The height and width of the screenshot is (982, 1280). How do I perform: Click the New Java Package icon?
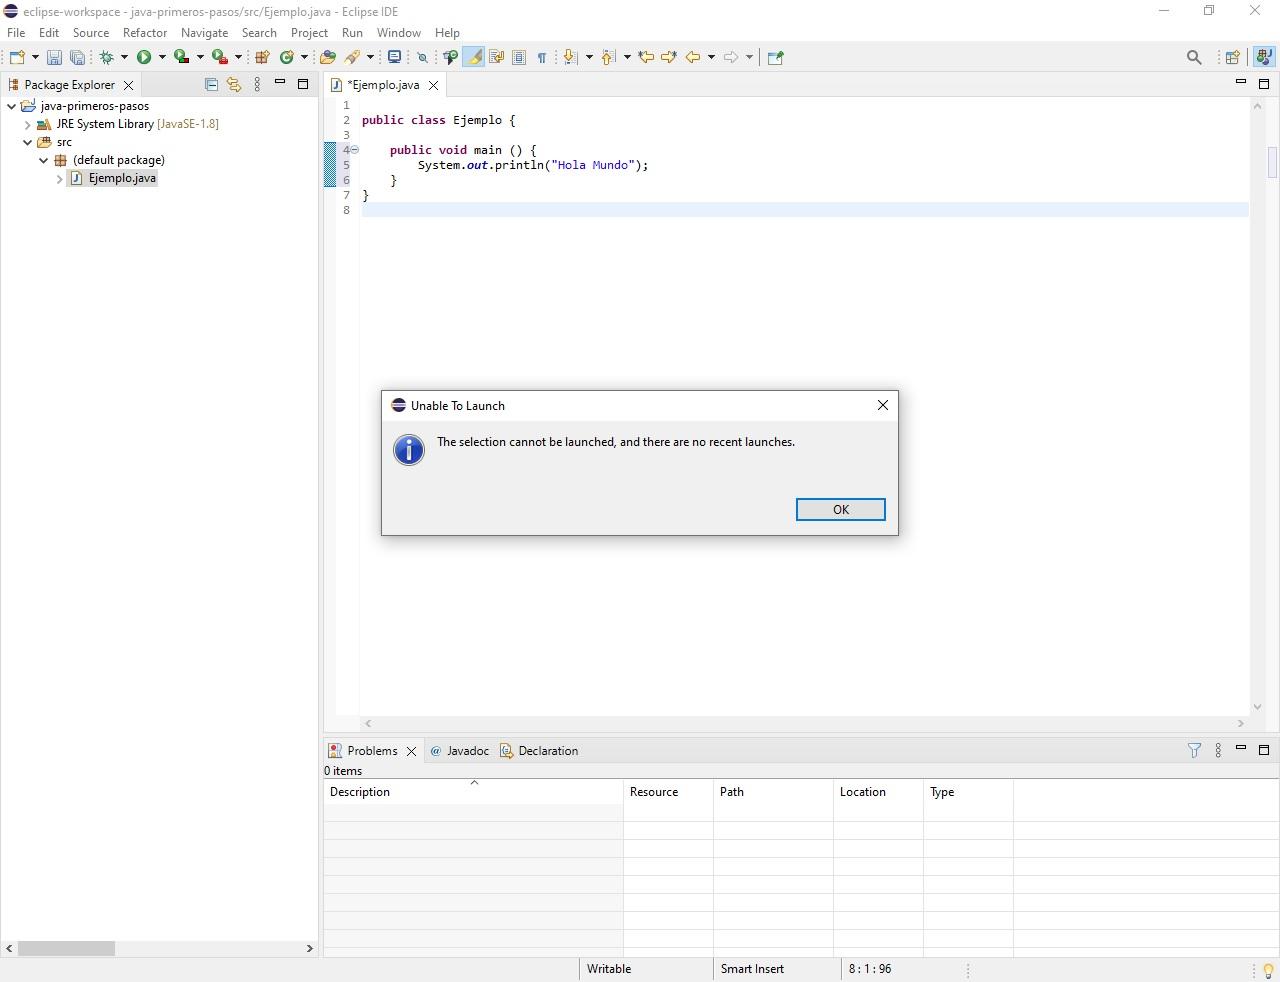click(262, 57)
